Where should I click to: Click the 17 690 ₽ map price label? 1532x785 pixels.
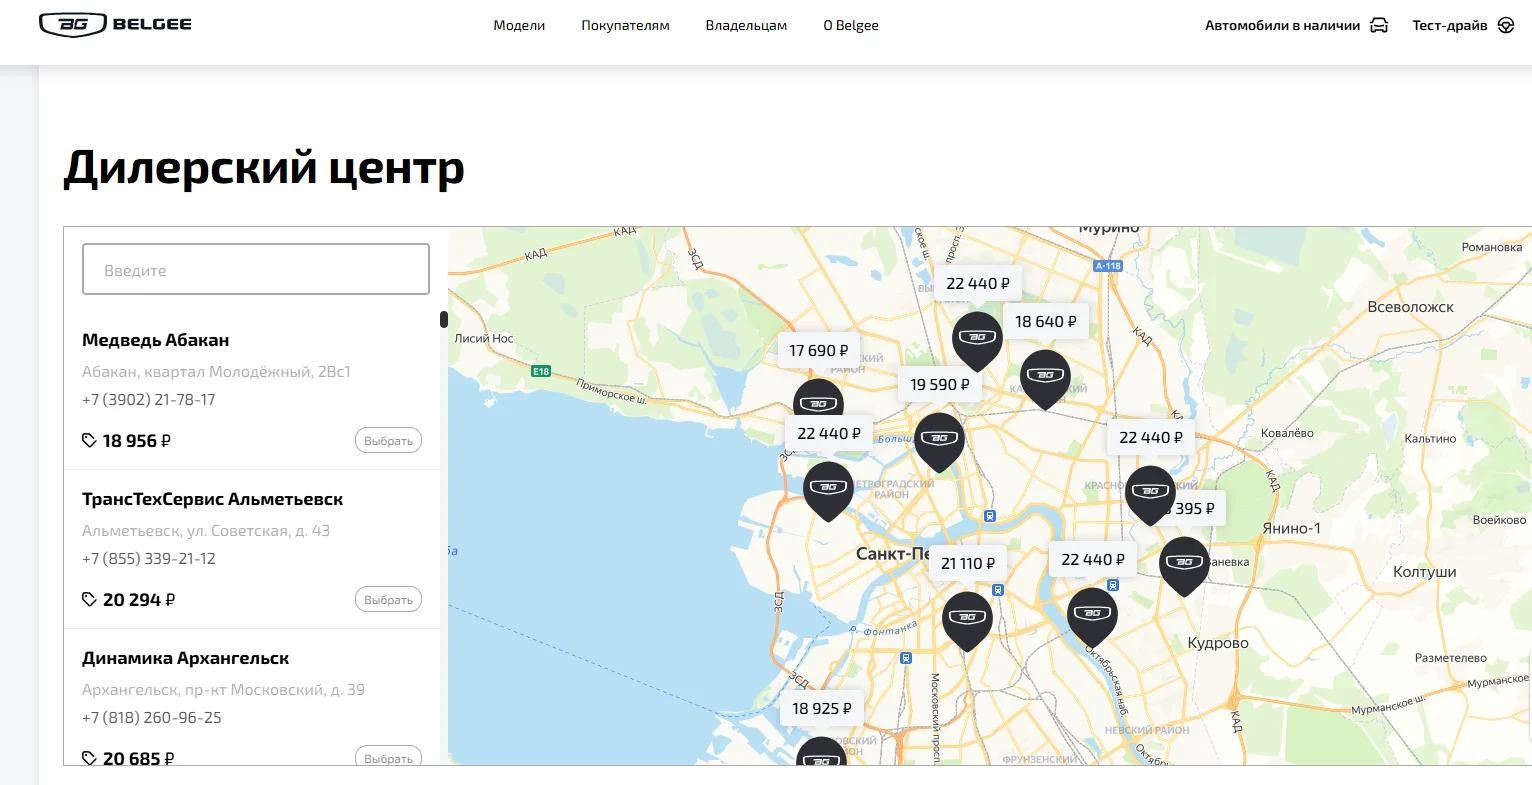[x=819, y=350]
